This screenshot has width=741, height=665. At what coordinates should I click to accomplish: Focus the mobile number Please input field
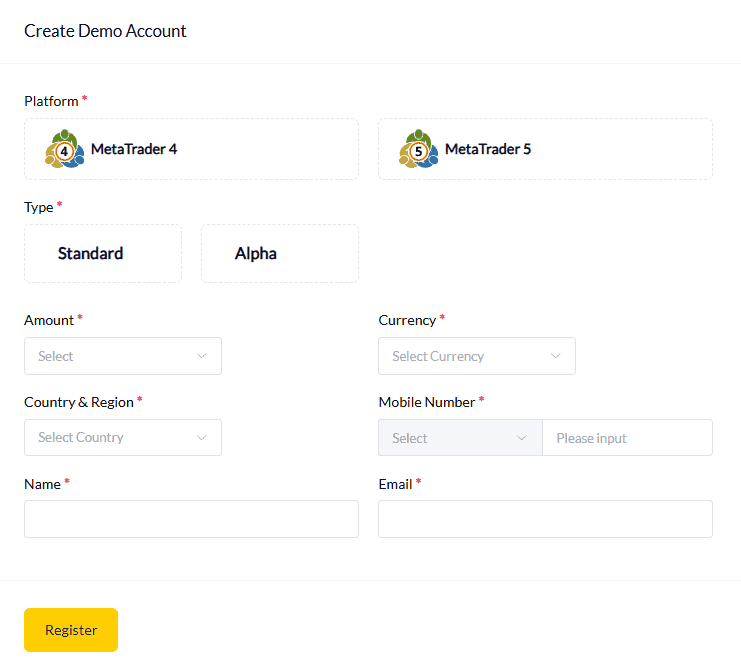628,438
